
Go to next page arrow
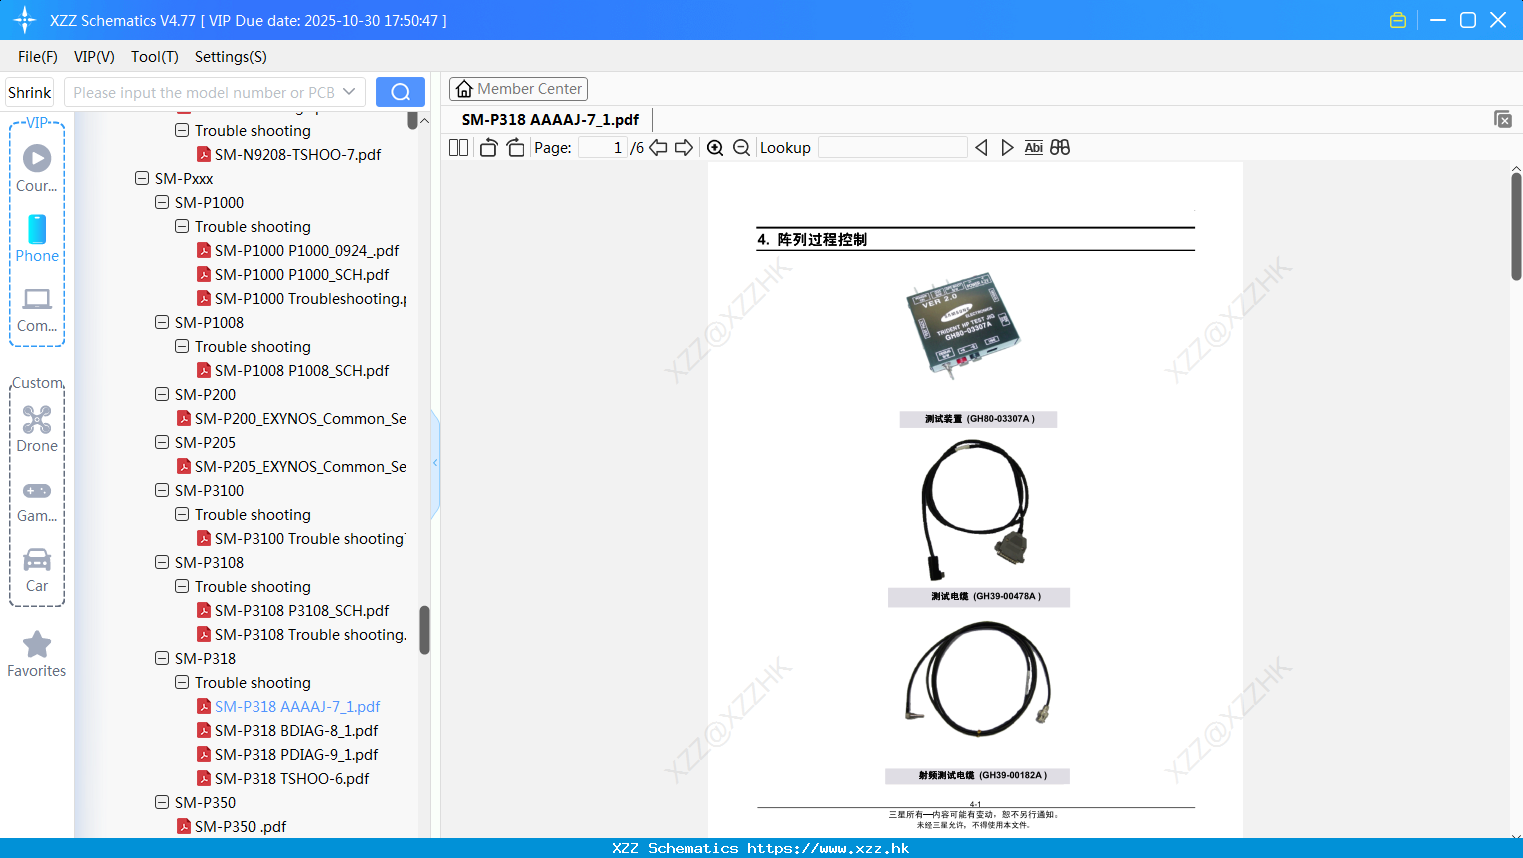[684, 147]
